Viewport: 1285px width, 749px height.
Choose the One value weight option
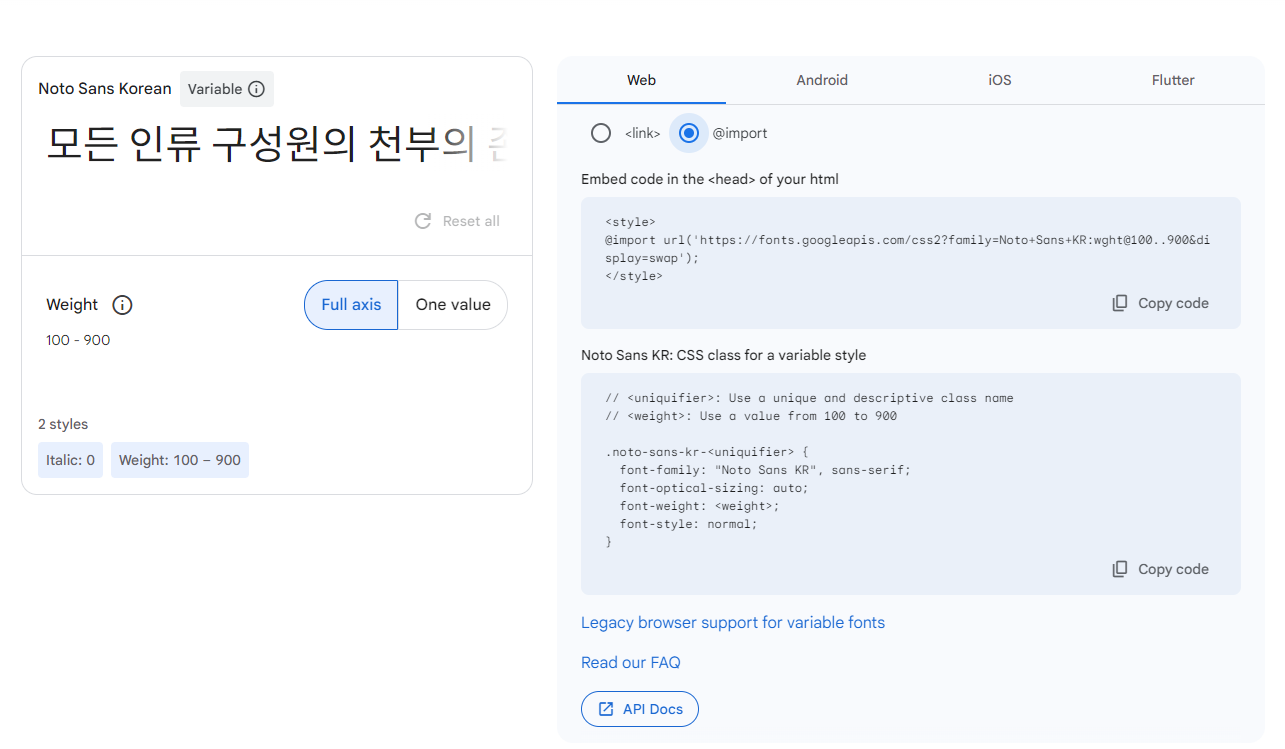(x=453, y=305)
